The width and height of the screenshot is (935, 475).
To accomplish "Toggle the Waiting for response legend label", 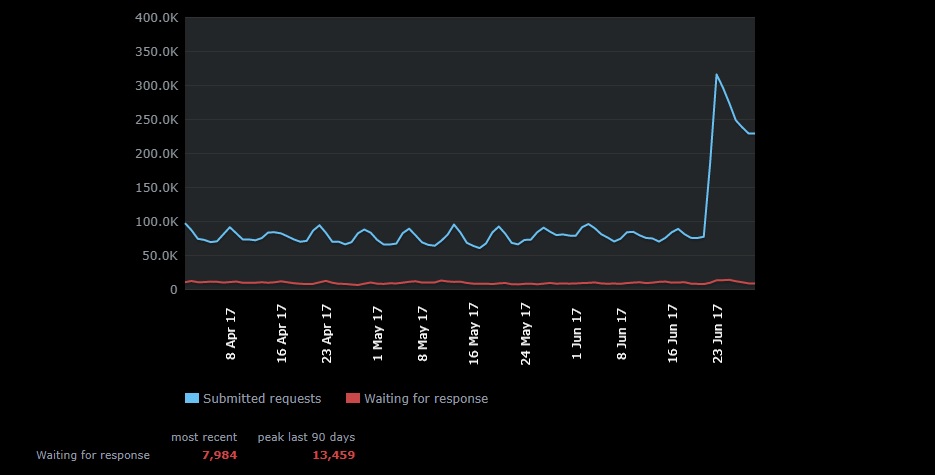I will click(426, 399).
